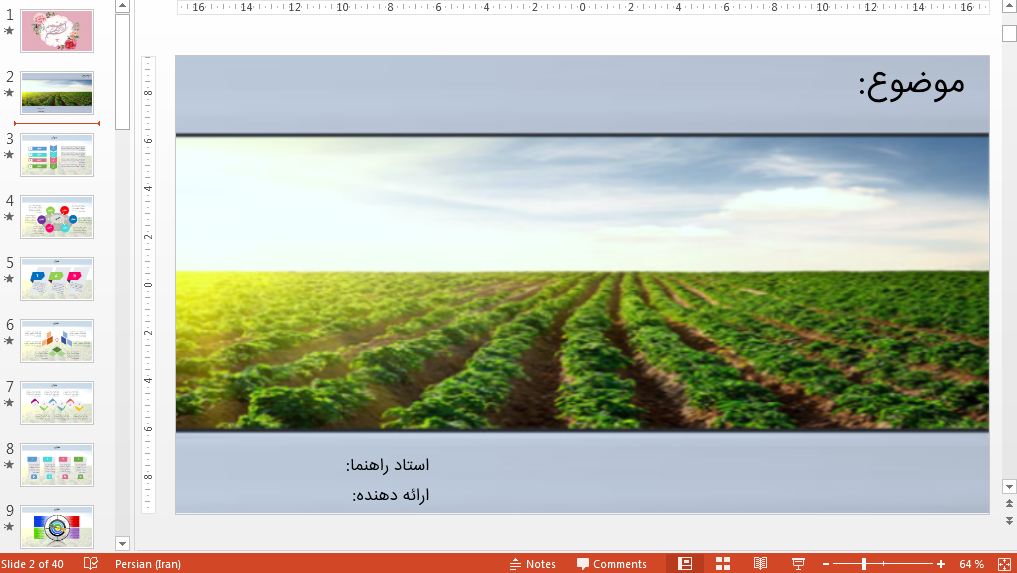
Task: Click the zoom out minus button
Action: pos(826,565)
